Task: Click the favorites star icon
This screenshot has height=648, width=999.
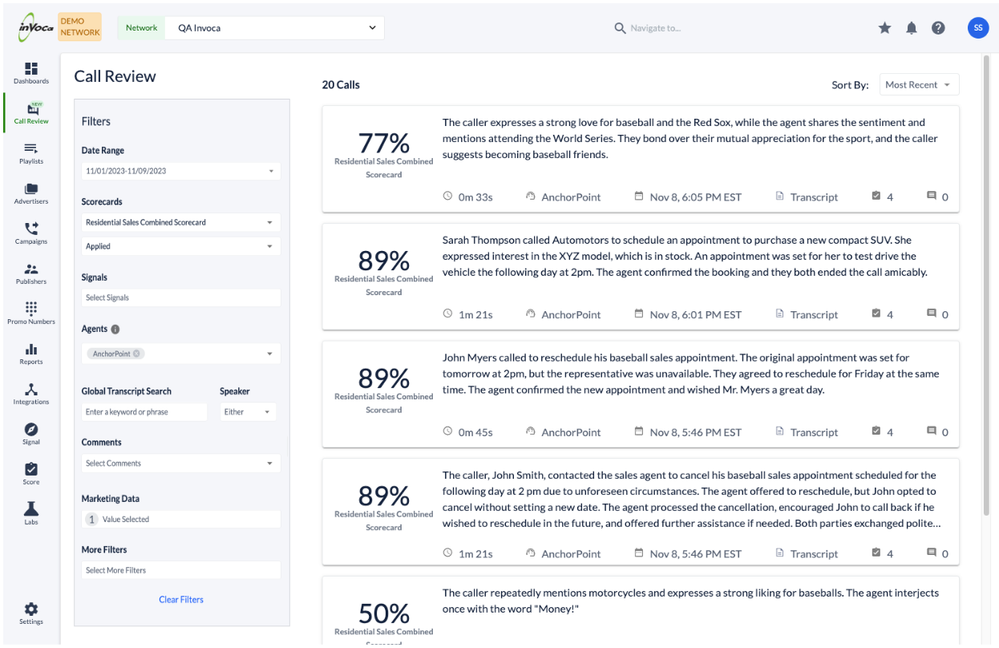Action: [884, 28]
